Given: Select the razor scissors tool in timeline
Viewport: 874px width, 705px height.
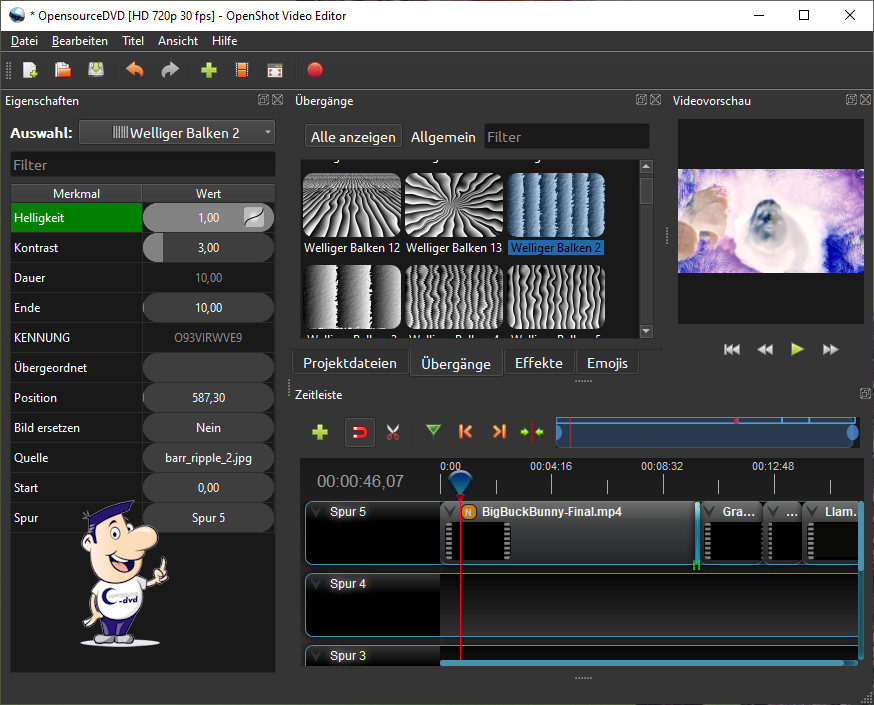Looking at the screenshot, I should 393,432.
